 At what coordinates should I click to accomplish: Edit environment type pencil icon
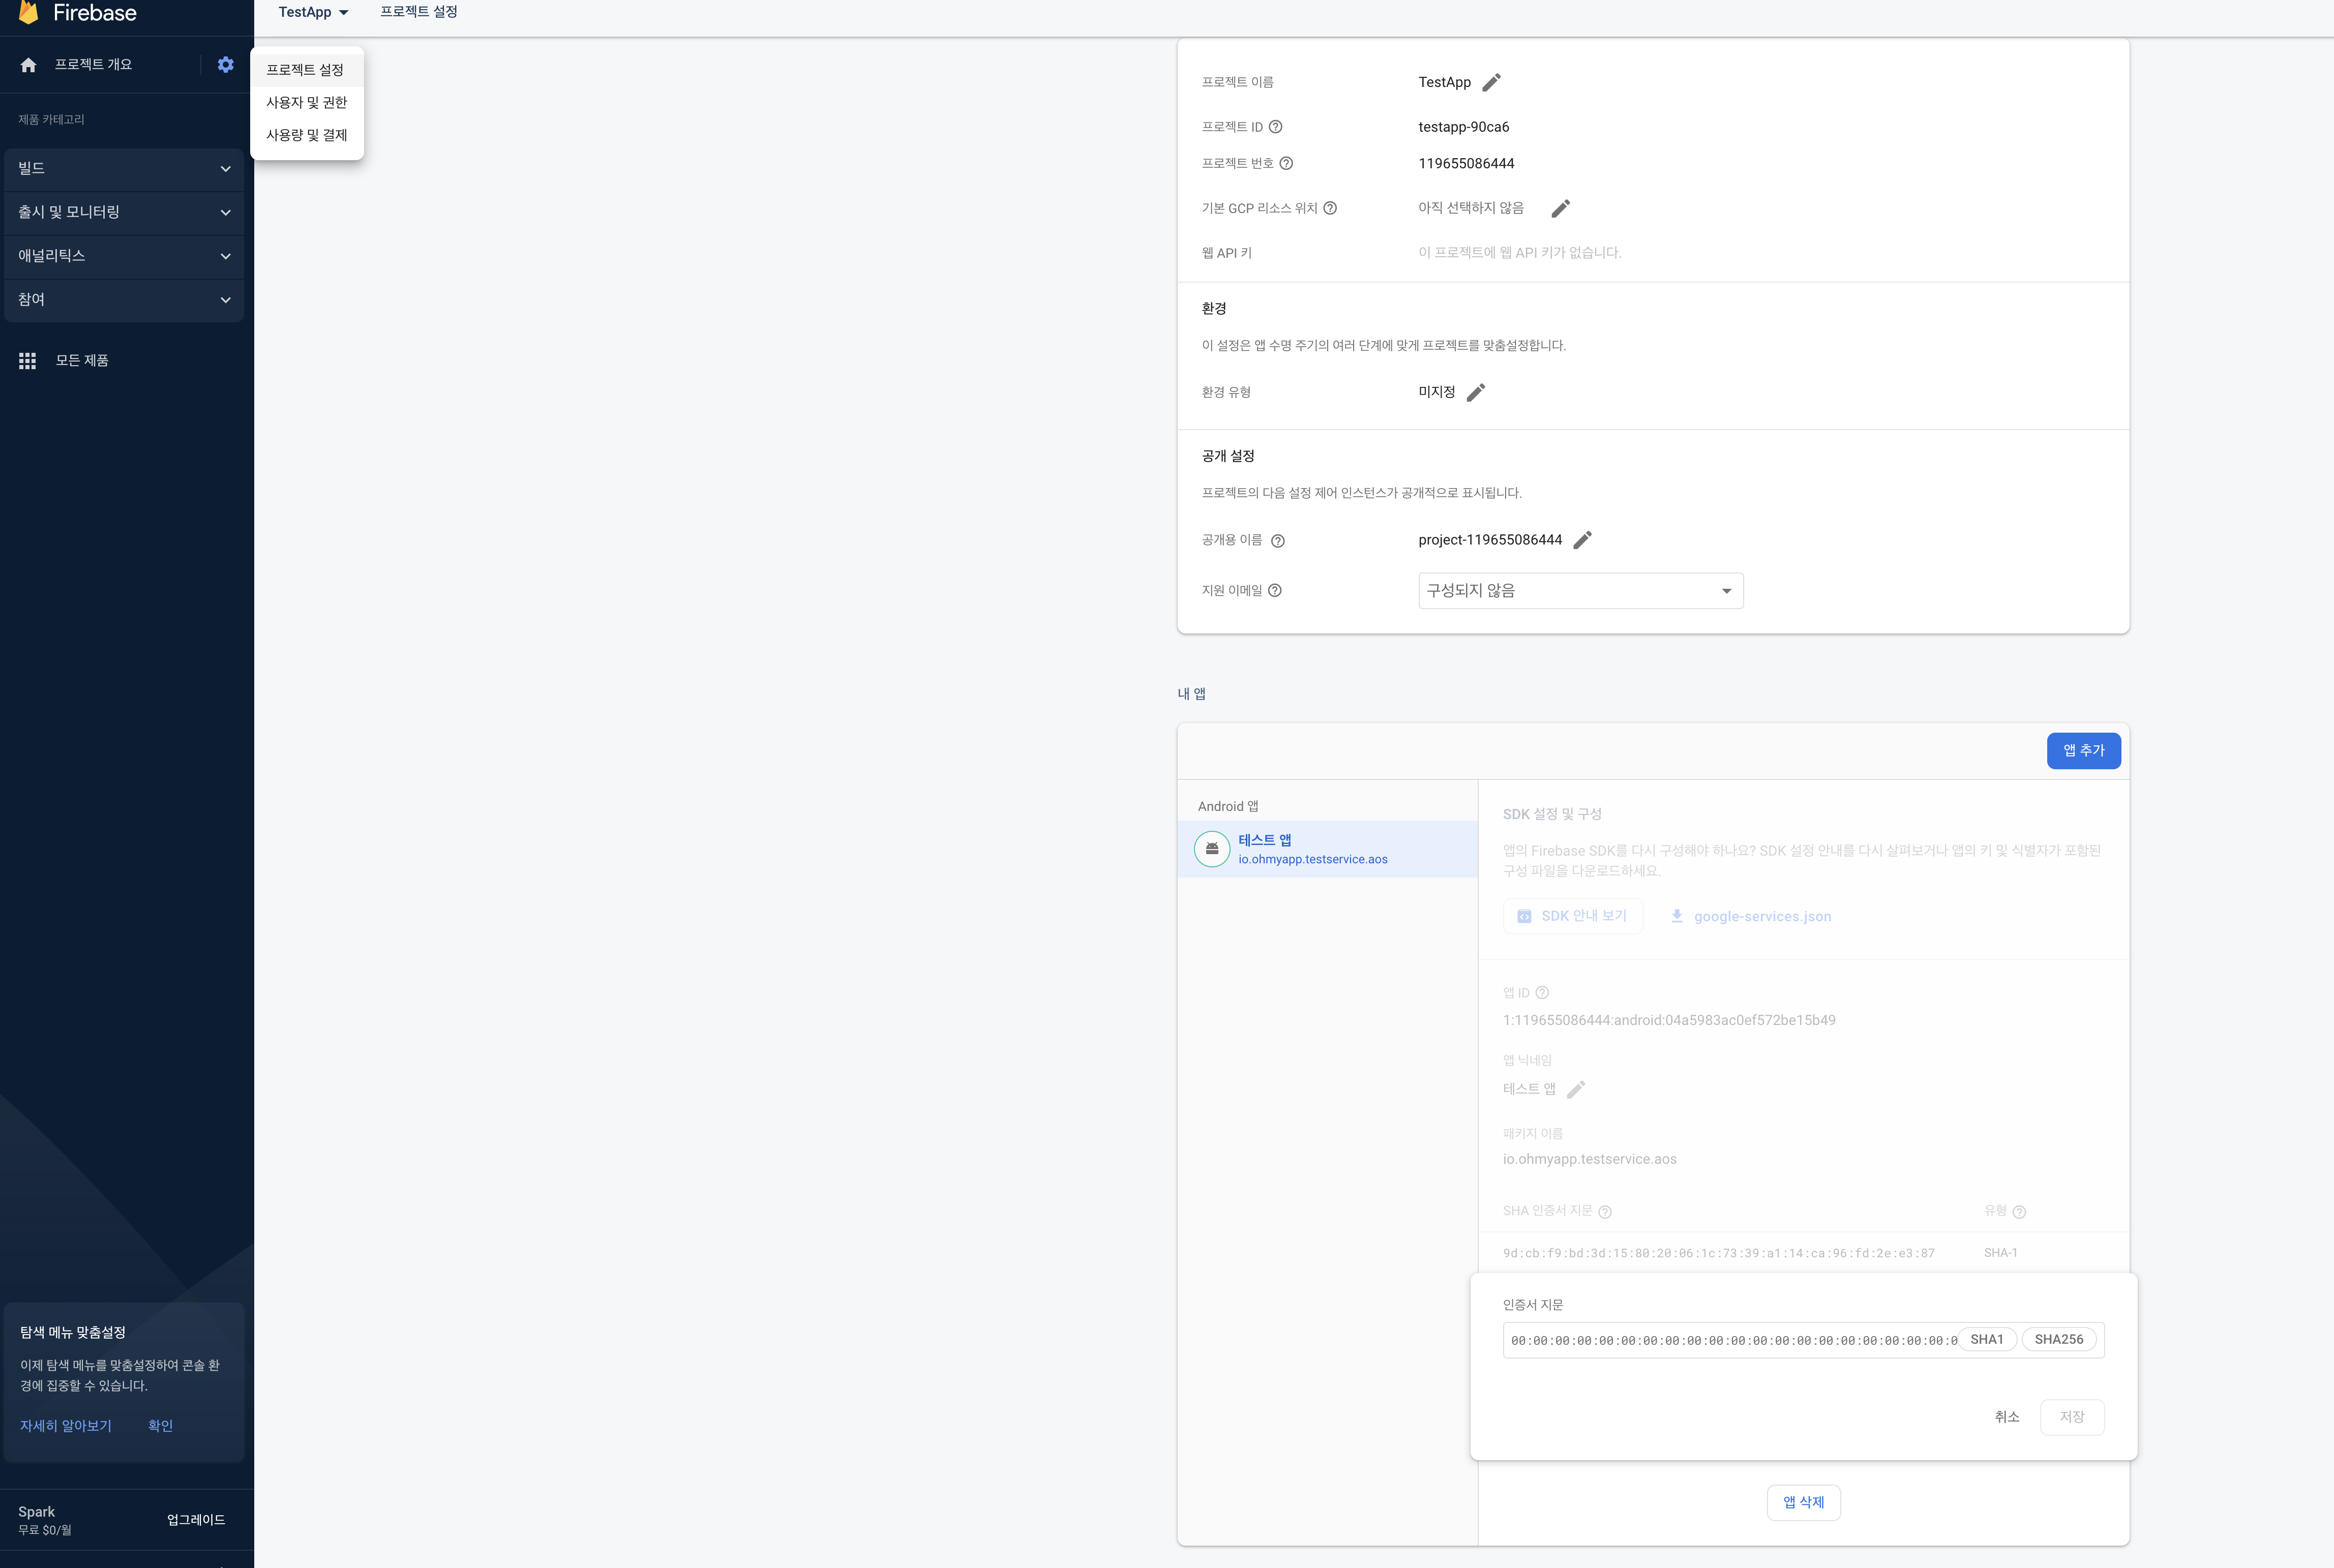1475,392
